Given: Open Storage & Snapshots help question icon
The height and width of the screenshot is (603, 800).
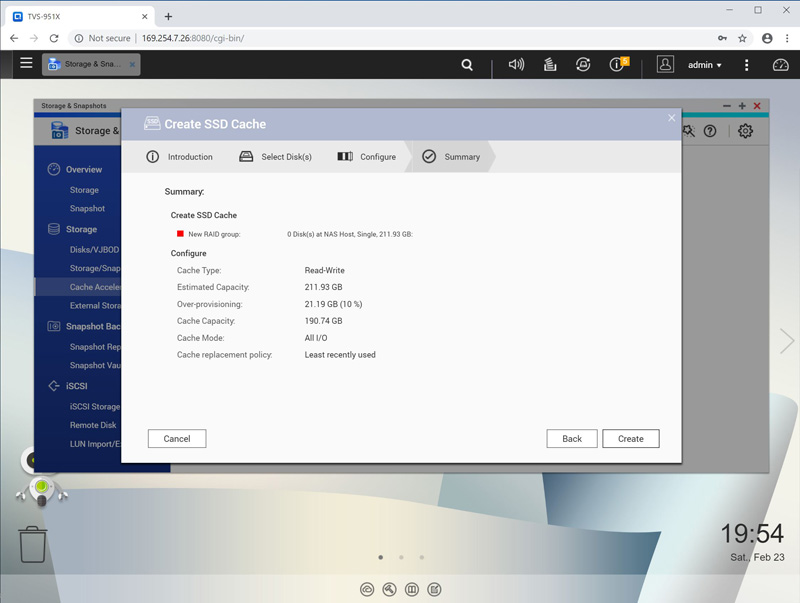Looking at the screenshot, I should (710, 131).
